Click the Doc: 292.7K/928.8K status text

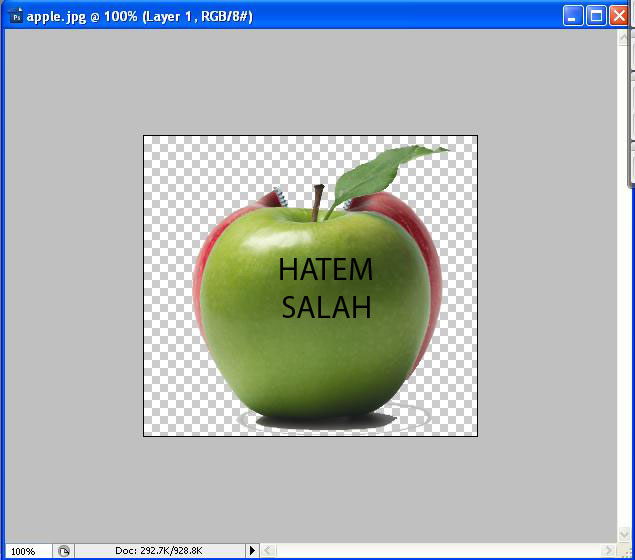point(158,550)
